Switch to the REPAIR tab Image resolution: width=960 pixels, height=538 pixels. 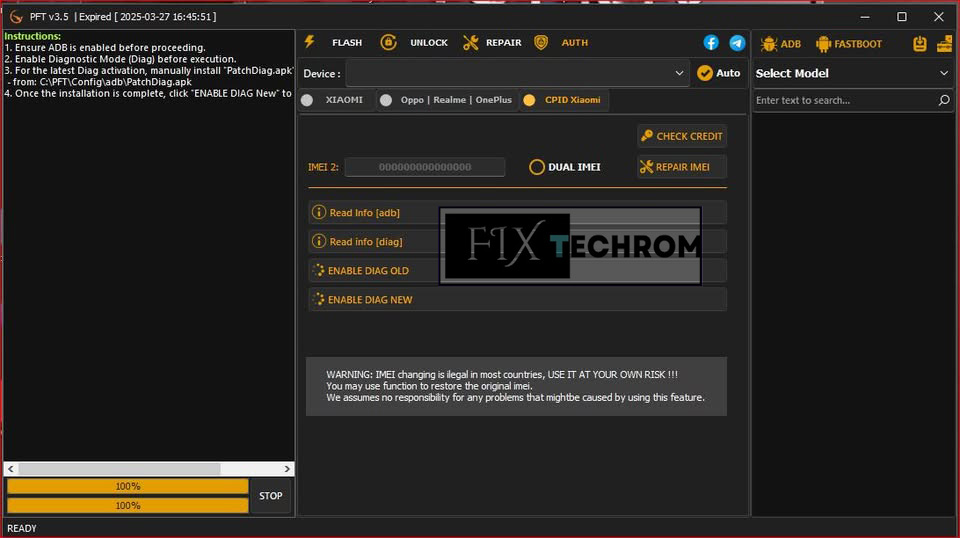click(x=503, y=43)
